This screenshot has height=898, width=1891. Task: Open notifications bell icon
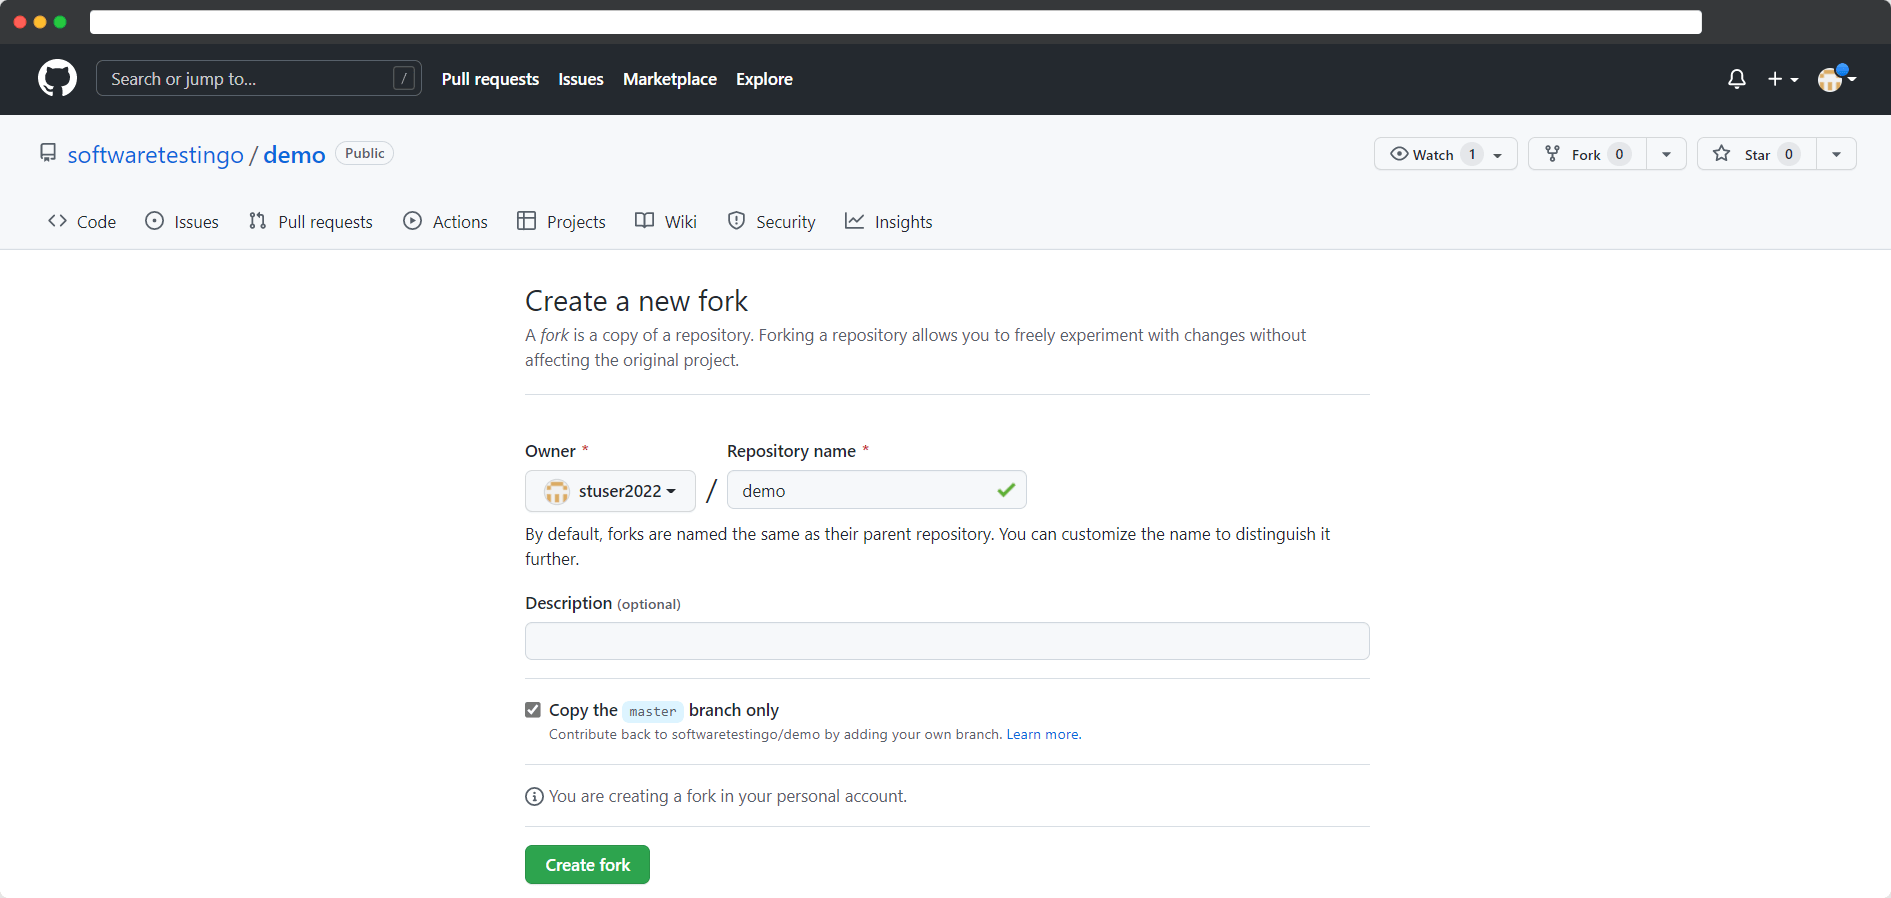click(x=1737, y=79)
